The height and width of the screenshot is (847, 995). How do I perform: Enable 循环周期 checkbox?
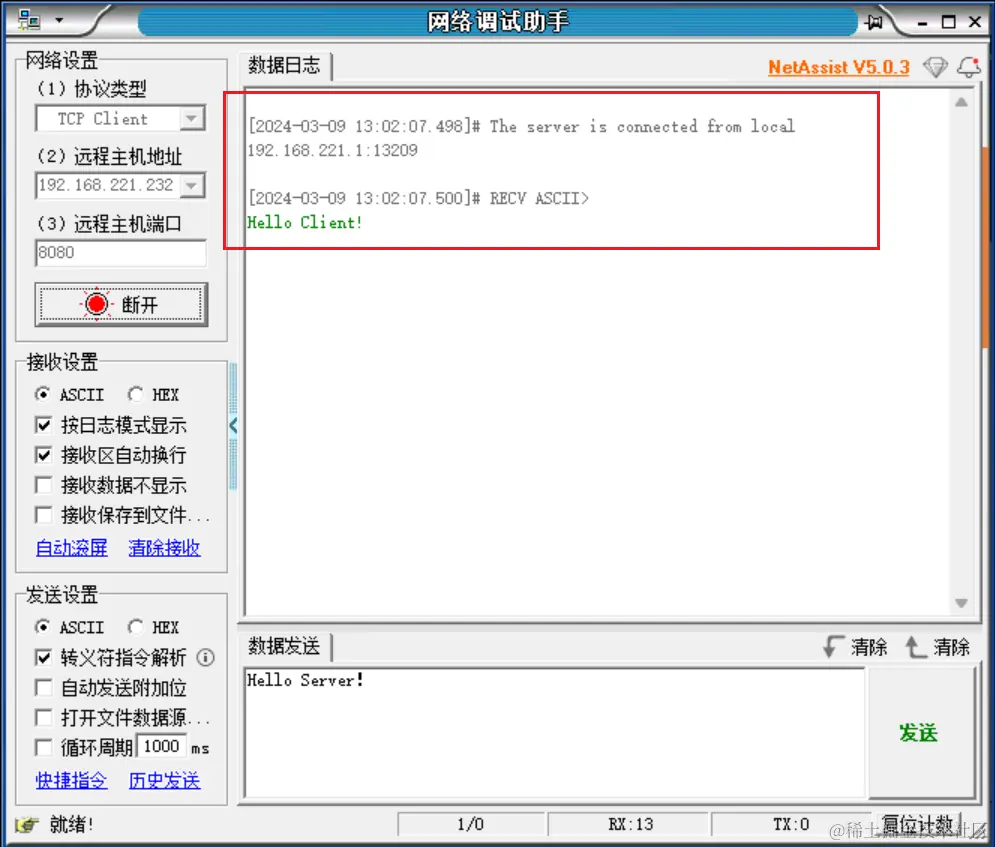point(43,747)
